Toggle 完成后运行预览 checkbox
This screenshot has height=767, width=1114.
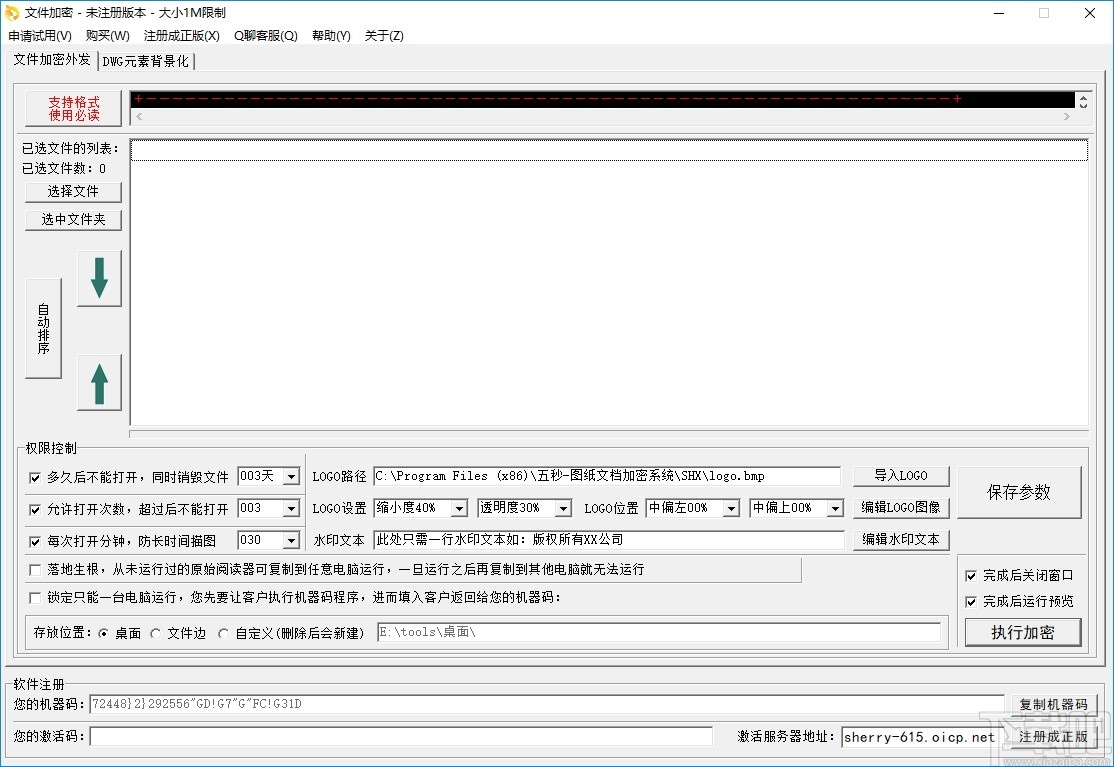pyautogui.click(x=971, y=602)
